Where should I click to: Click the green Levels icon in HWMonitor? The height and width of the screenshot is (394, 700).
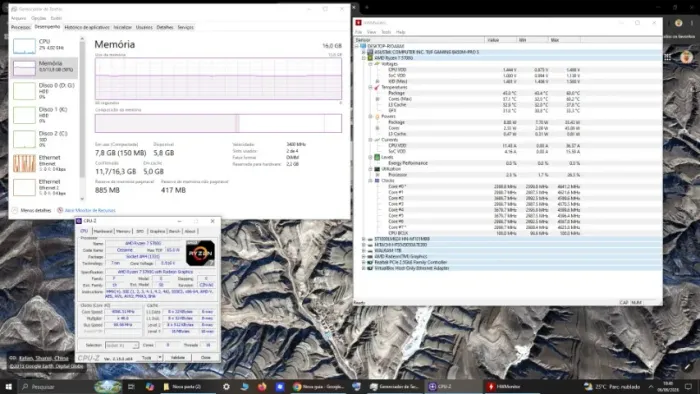tap(377, 157)
